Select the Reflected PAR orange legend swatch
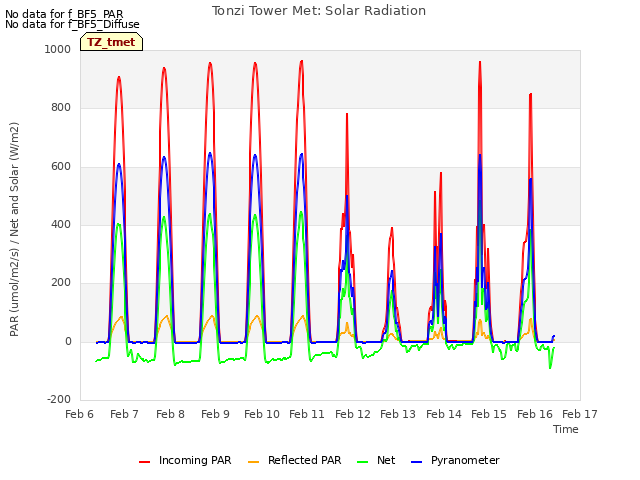Image resolution: width=640 pixels, height=480 pixels. (253, 462)
